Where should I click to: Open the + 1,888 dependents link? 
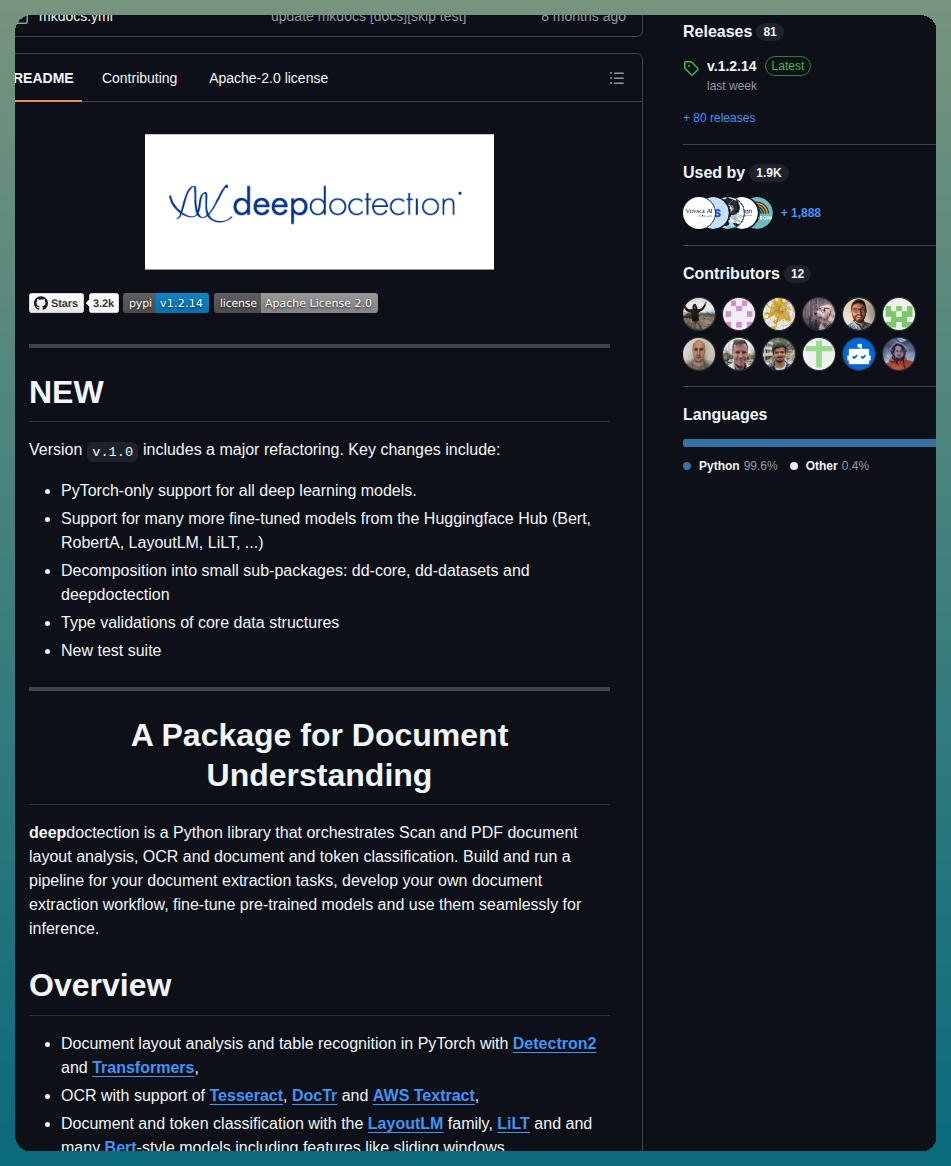click(801, 213)
